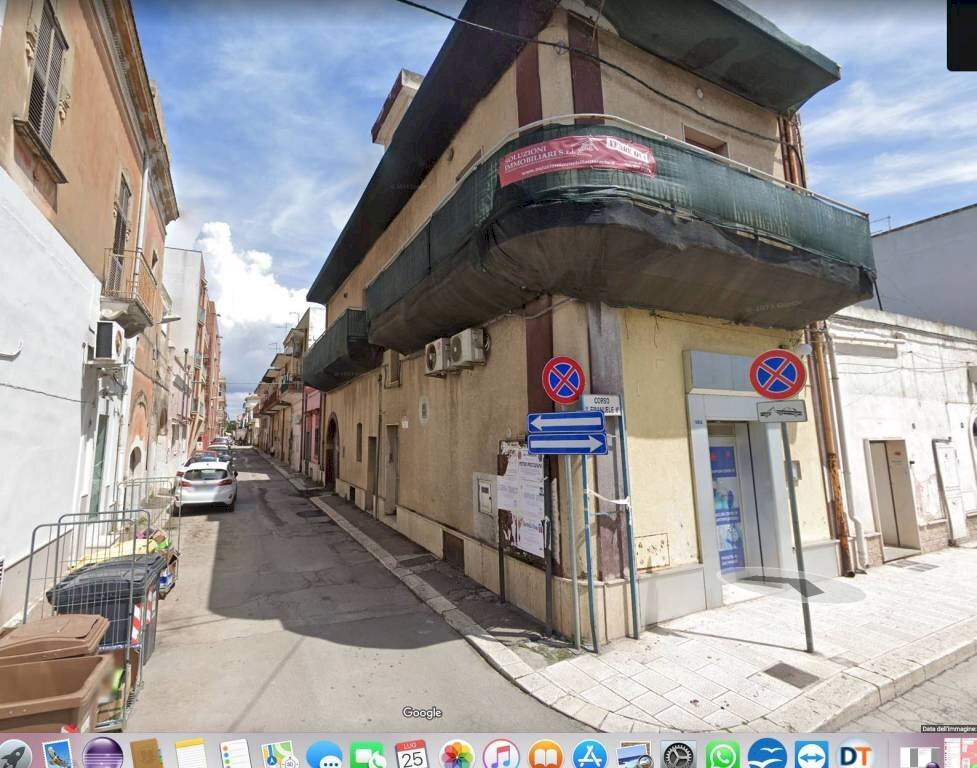977x768 pixels.
Task: Open the yellow Notes app
Action: (x=191, y=753)
